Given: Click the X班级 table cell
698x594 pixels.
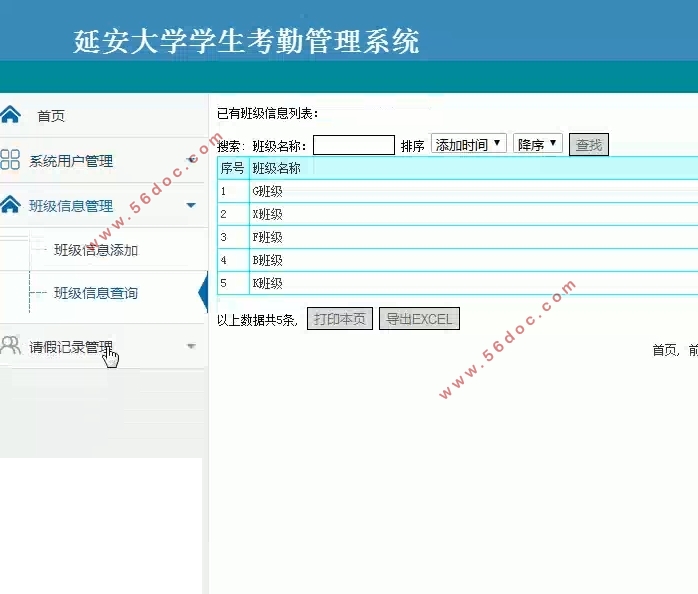Looking at the screenshot, I should [x=474, y=215].
